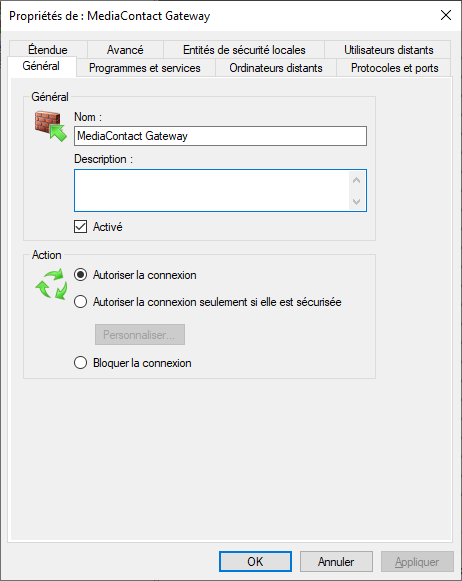Show the Protocoles et ports tab

pyautogui.click(x=395, y=68)
